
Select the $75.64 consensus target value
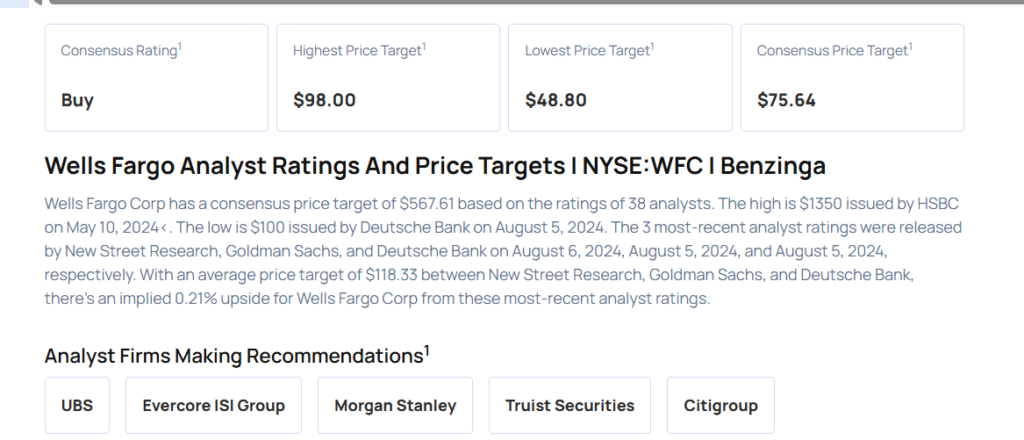pyautogui.click(x=788, y=100)
